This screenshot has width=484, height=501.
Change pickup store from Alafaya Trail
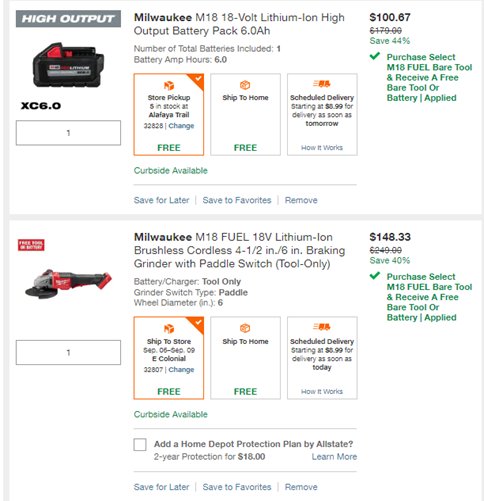[x=181, y=126]
